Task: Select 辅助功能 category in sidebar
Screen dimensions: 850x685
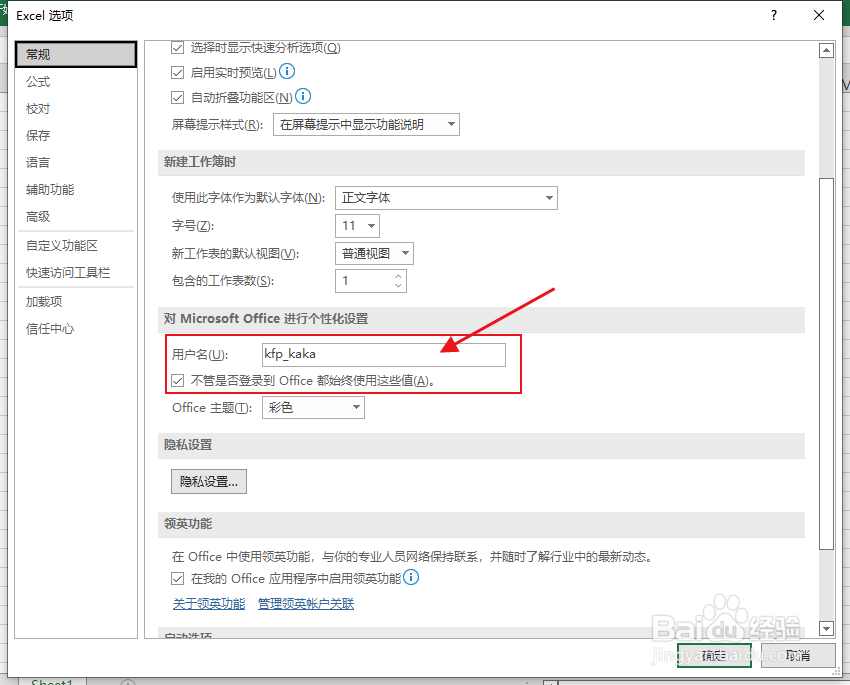Action: (x=76, y=190)
